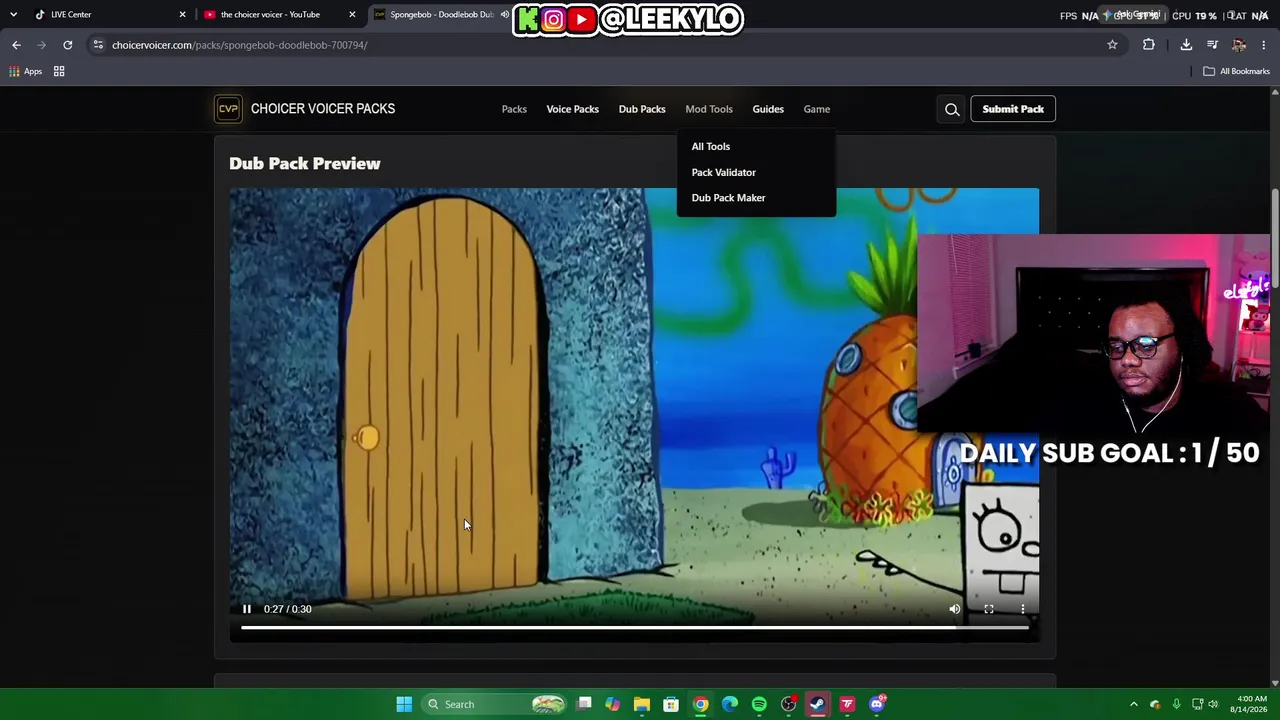This screenshot has height=720, width=1280.
Task: Open the Chrome three-dot menu
Action: click(1264, 45)
